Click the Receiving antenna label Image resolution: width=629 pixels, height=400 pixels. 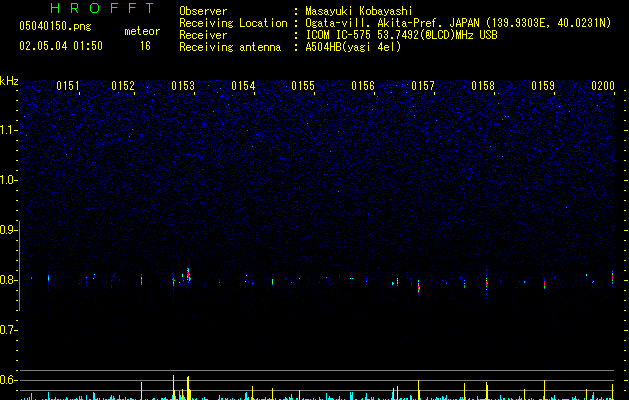click(230, 47)
